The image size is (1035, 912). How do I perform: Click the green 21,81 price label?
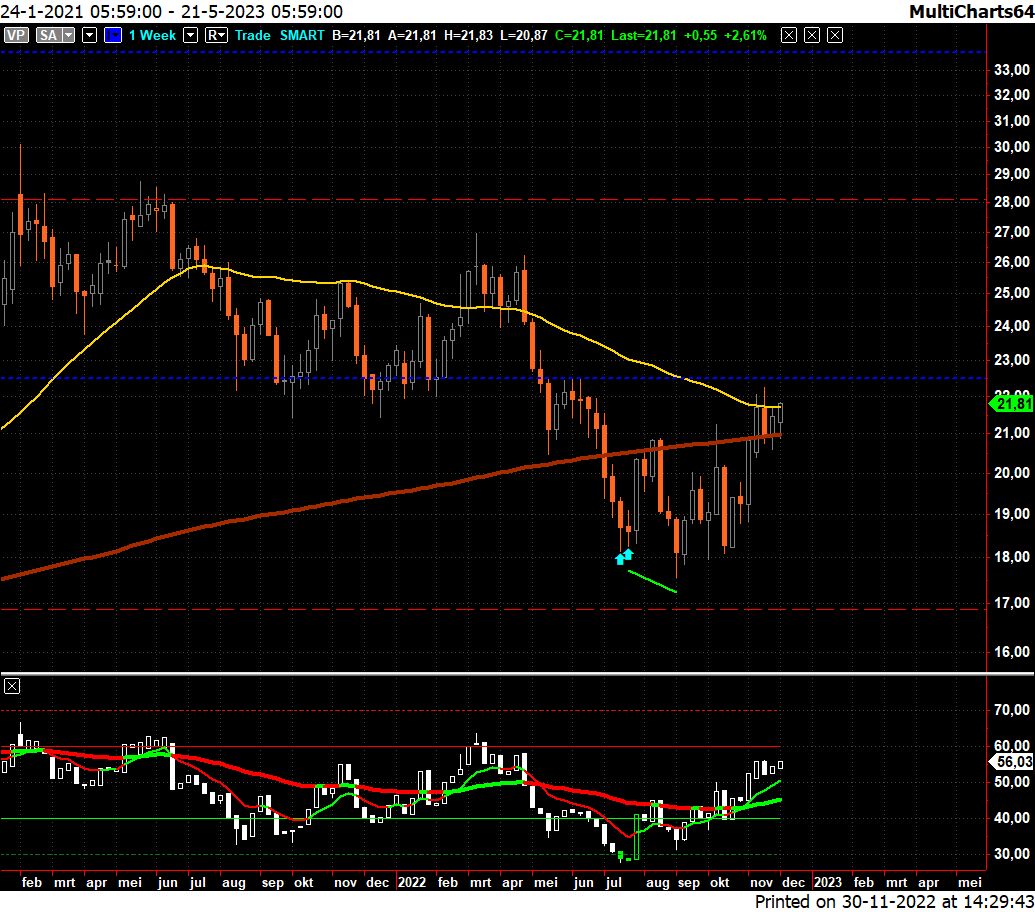1011,404
